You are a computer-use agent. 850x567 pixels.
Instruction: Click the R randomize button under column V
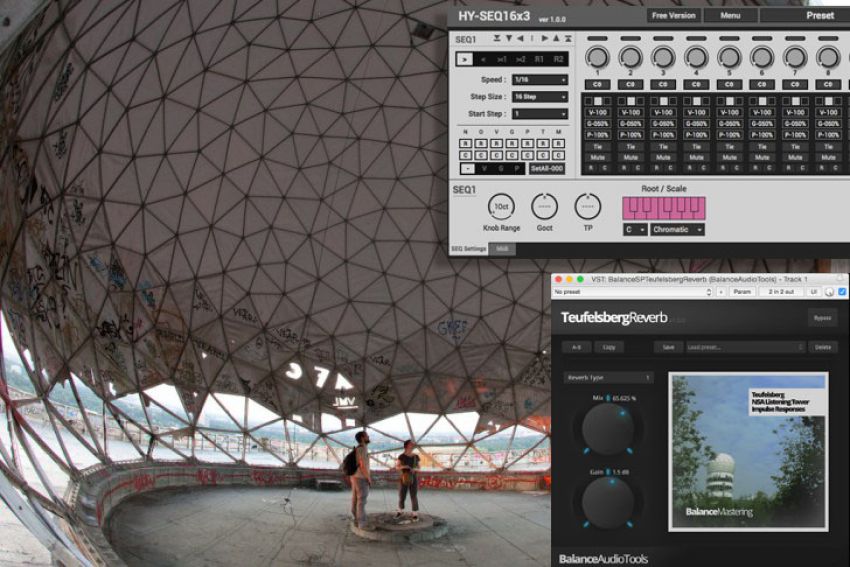pyautogui.click(x=496, y=144)
